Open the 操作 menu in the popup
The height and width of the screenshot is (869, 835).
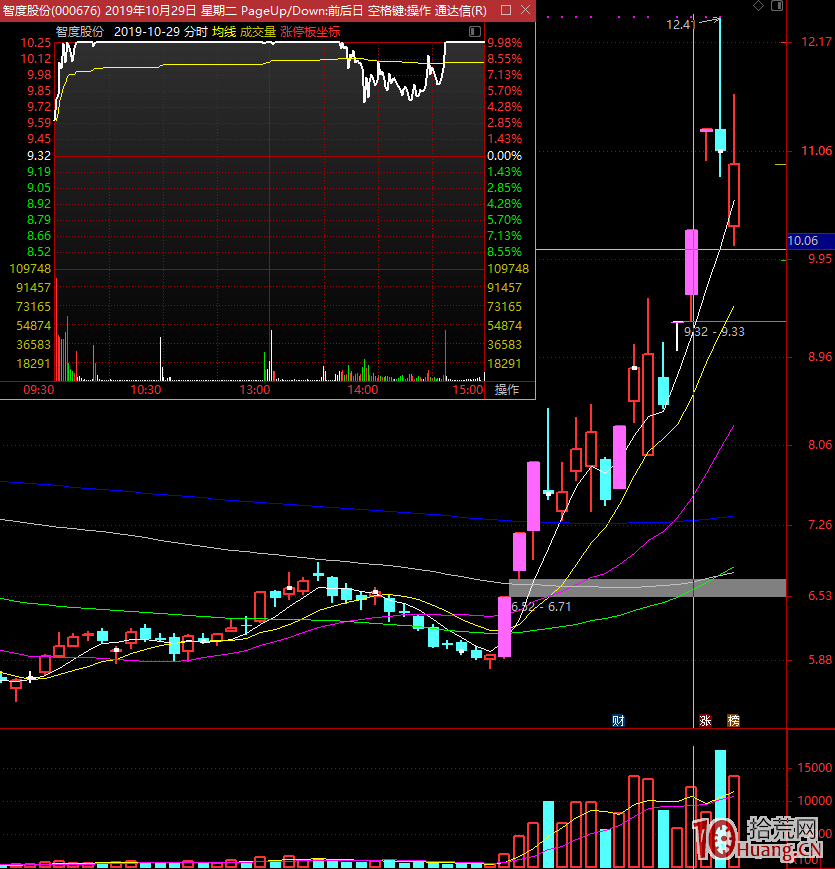pos(507,390)
